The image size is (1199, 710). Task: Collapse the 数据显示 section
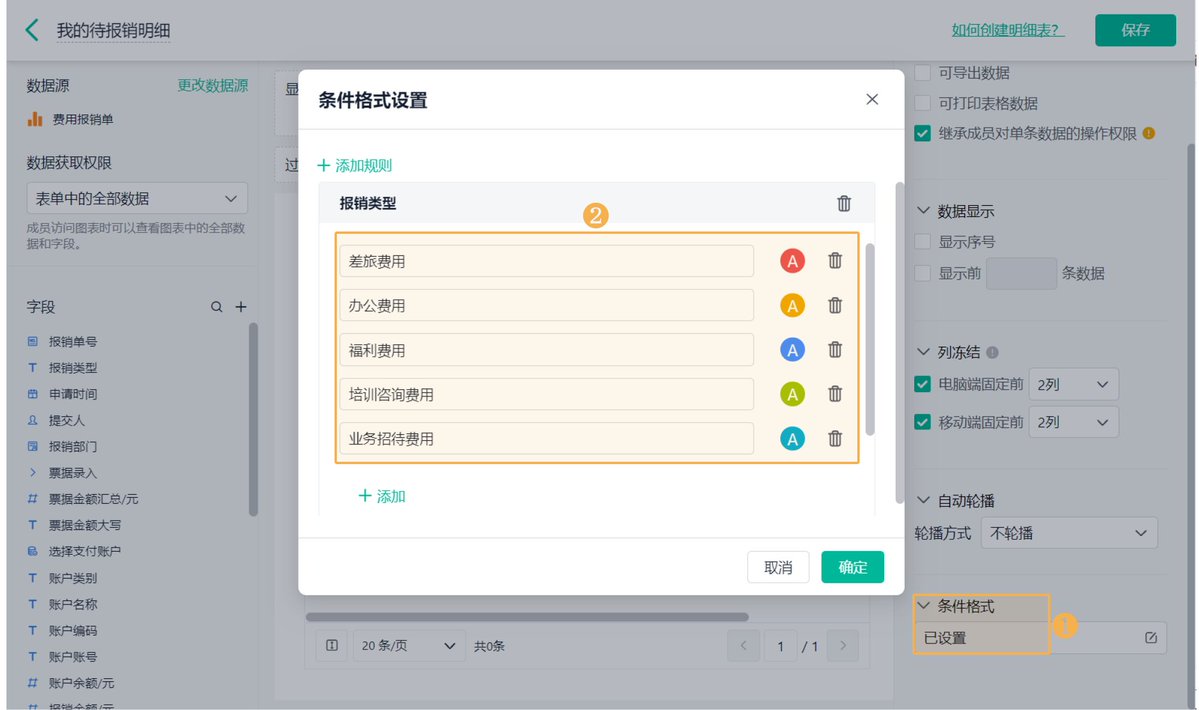pyautogui.click(x=923, y=210)
